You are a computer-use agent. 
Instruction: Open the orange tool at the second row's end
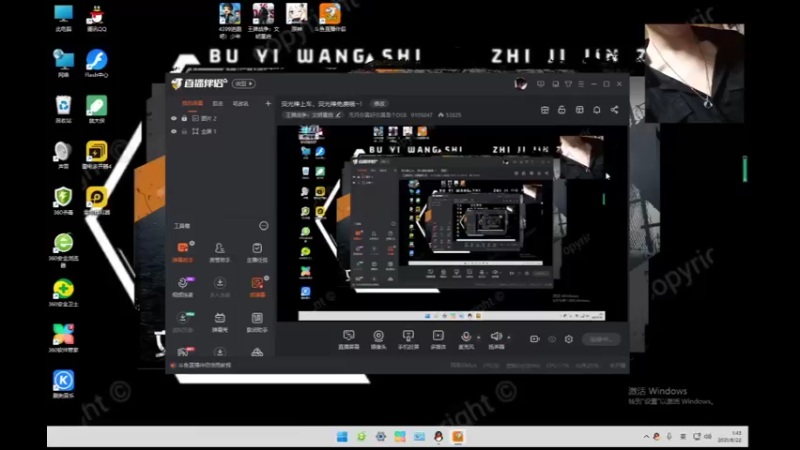click(x=257, y=287)
